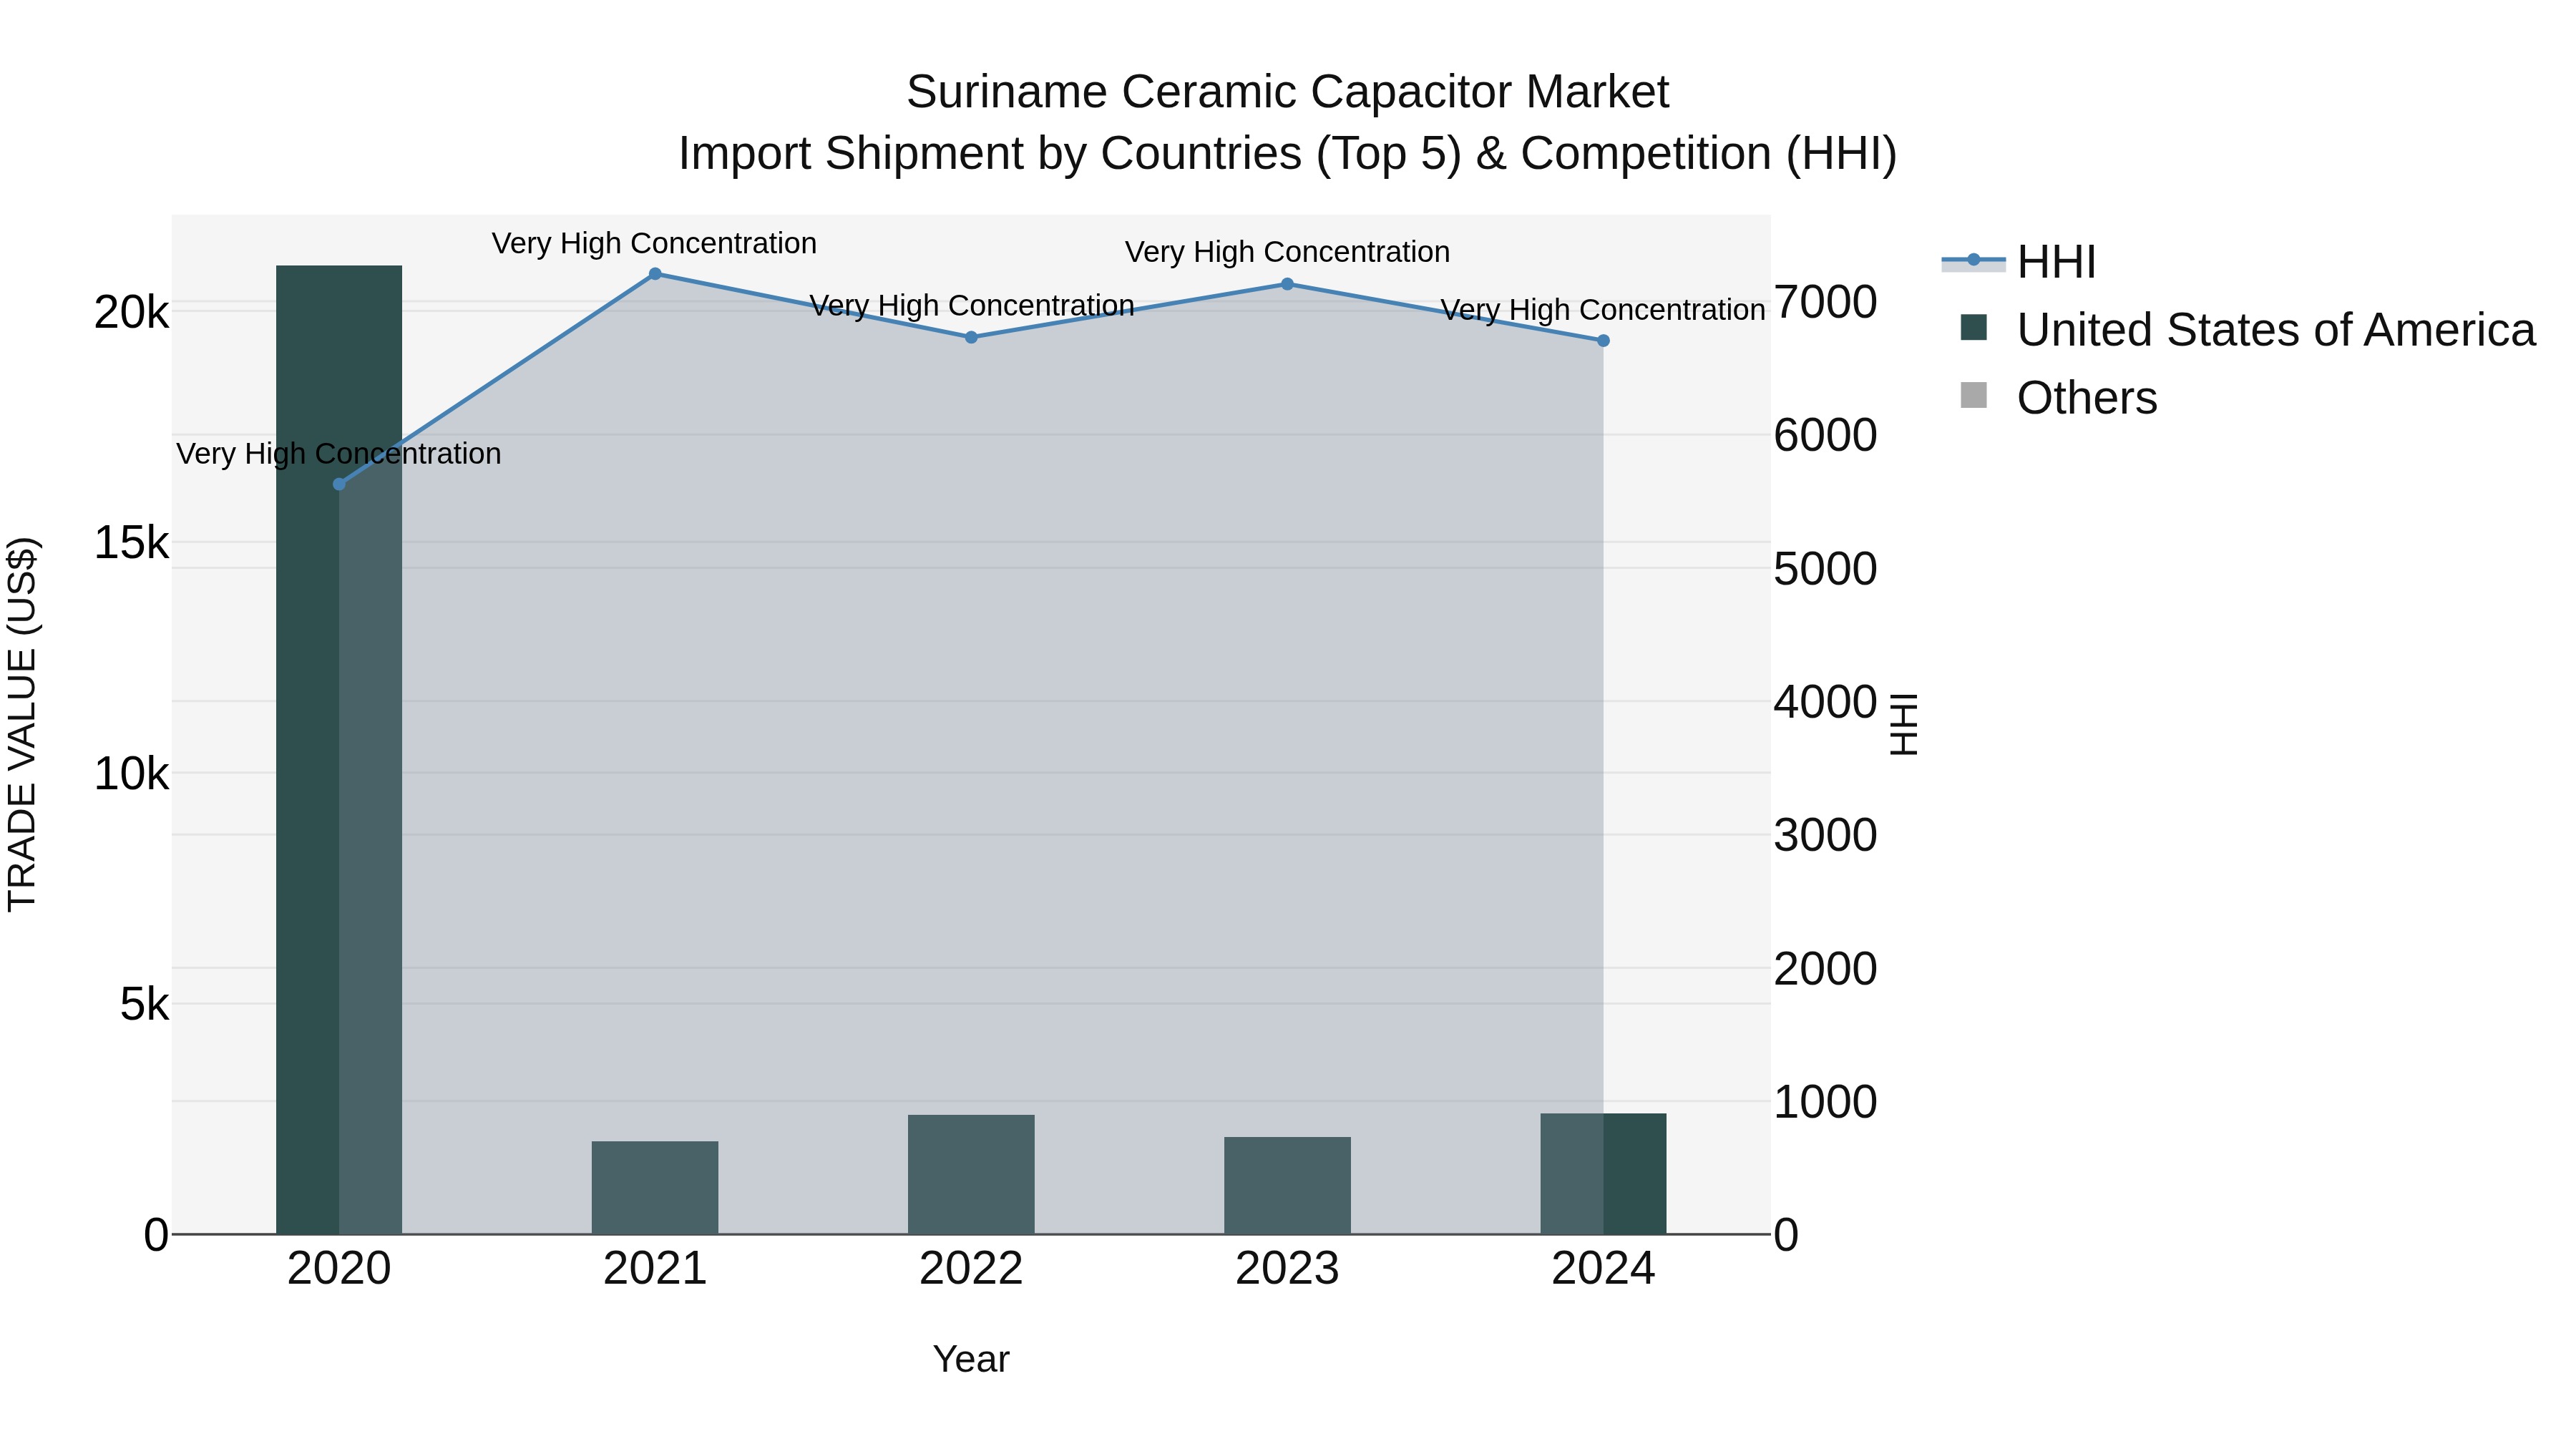
Task: Click the 6000 HHI tick label
Action: 1826,436
